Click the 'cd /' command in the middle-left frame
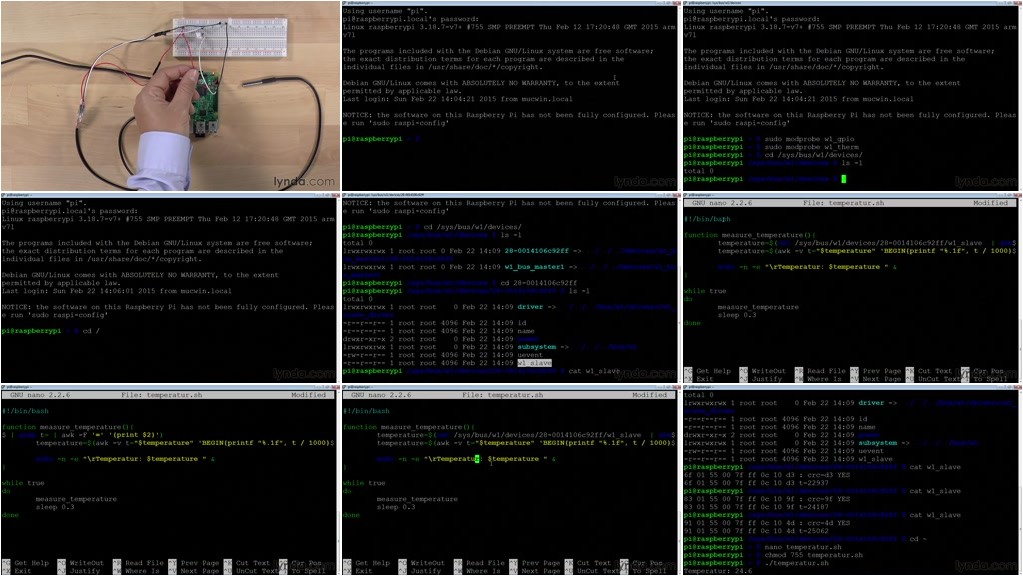 point(91,331)
